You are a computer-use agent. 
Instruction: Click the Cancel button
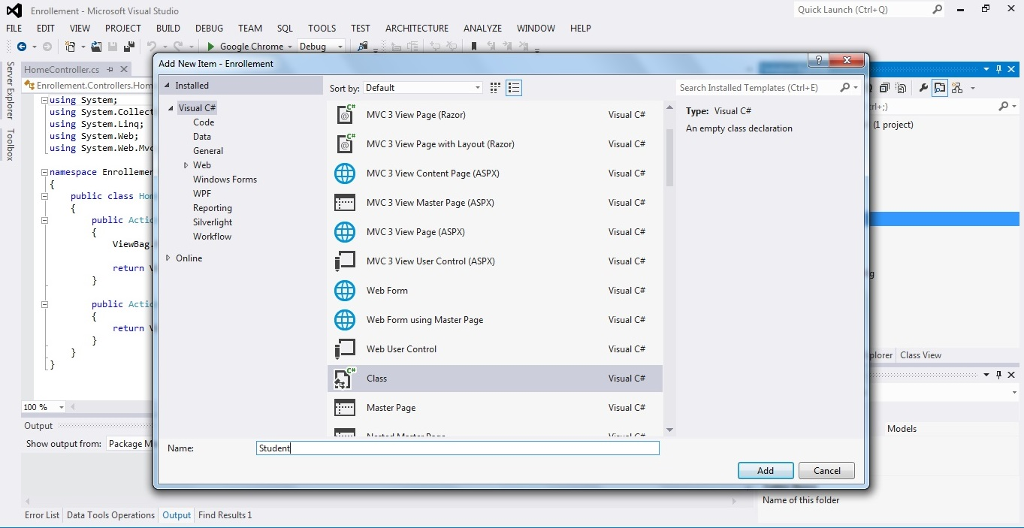click(x=826, y=470)
